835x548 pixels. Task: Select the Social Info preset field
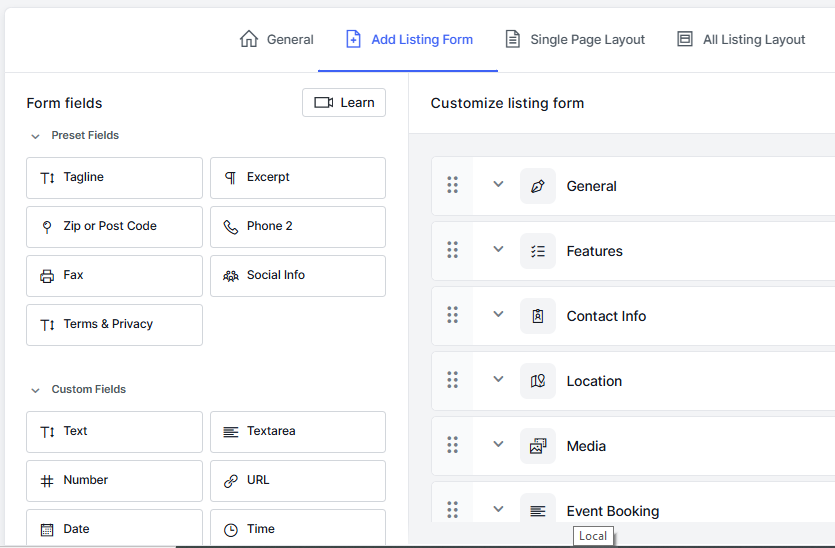297,276
